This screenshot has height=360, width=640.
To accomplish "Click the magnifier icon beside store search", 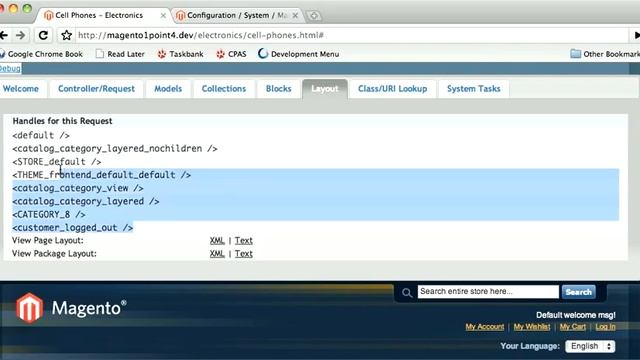I will [x=407, y=292].
